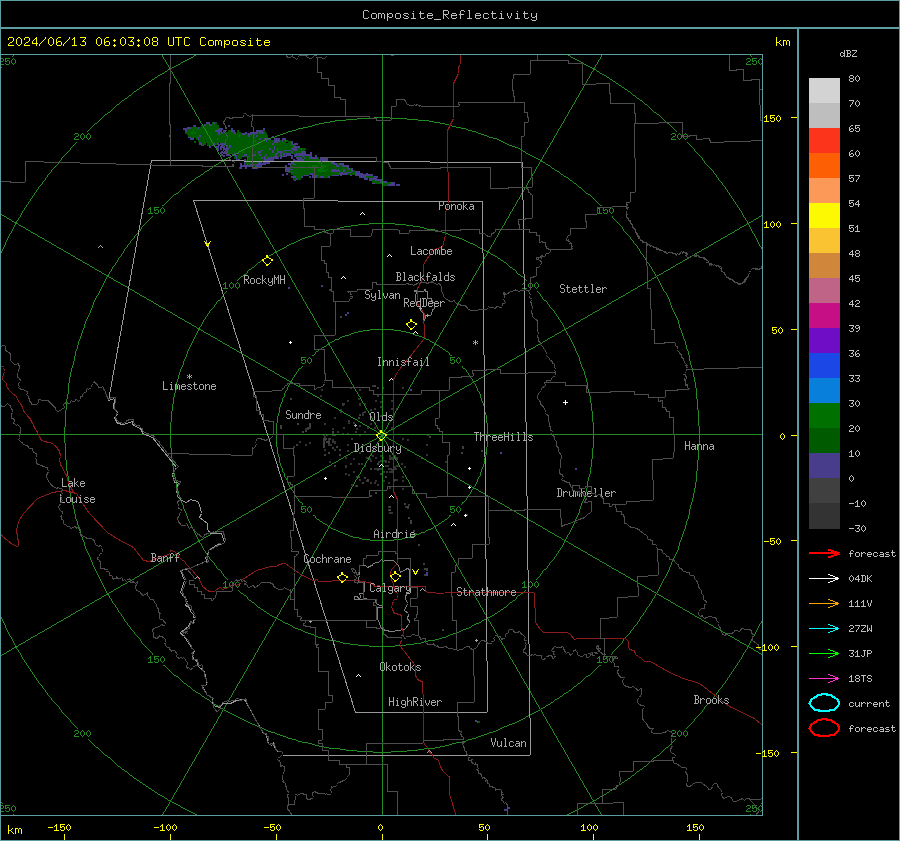Click the yellow V marker east of Calgary
The height and width of the screenshot is (841, 900).
[415, 572]
